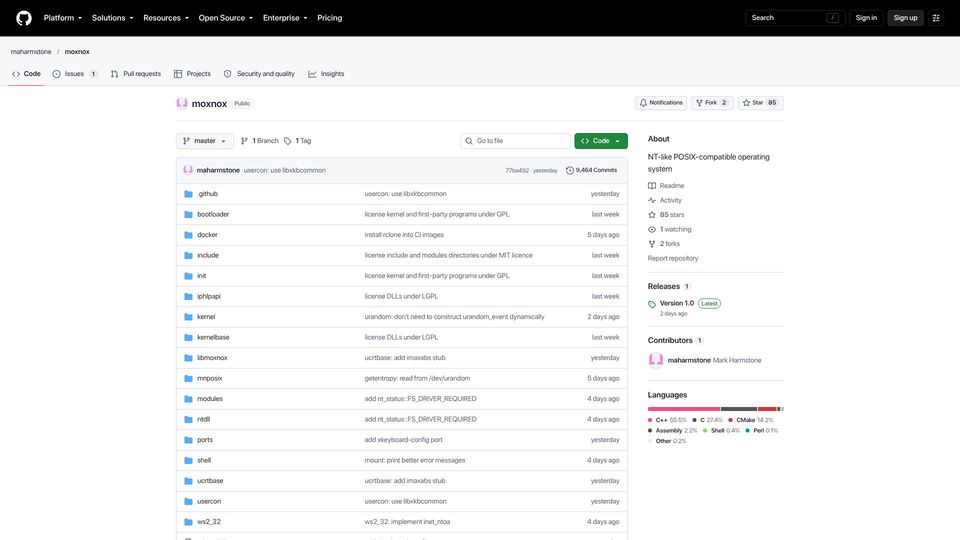The width and height of the screenshot is (960, 540).
Task: Star the moxnox repository
Action: 760,103
